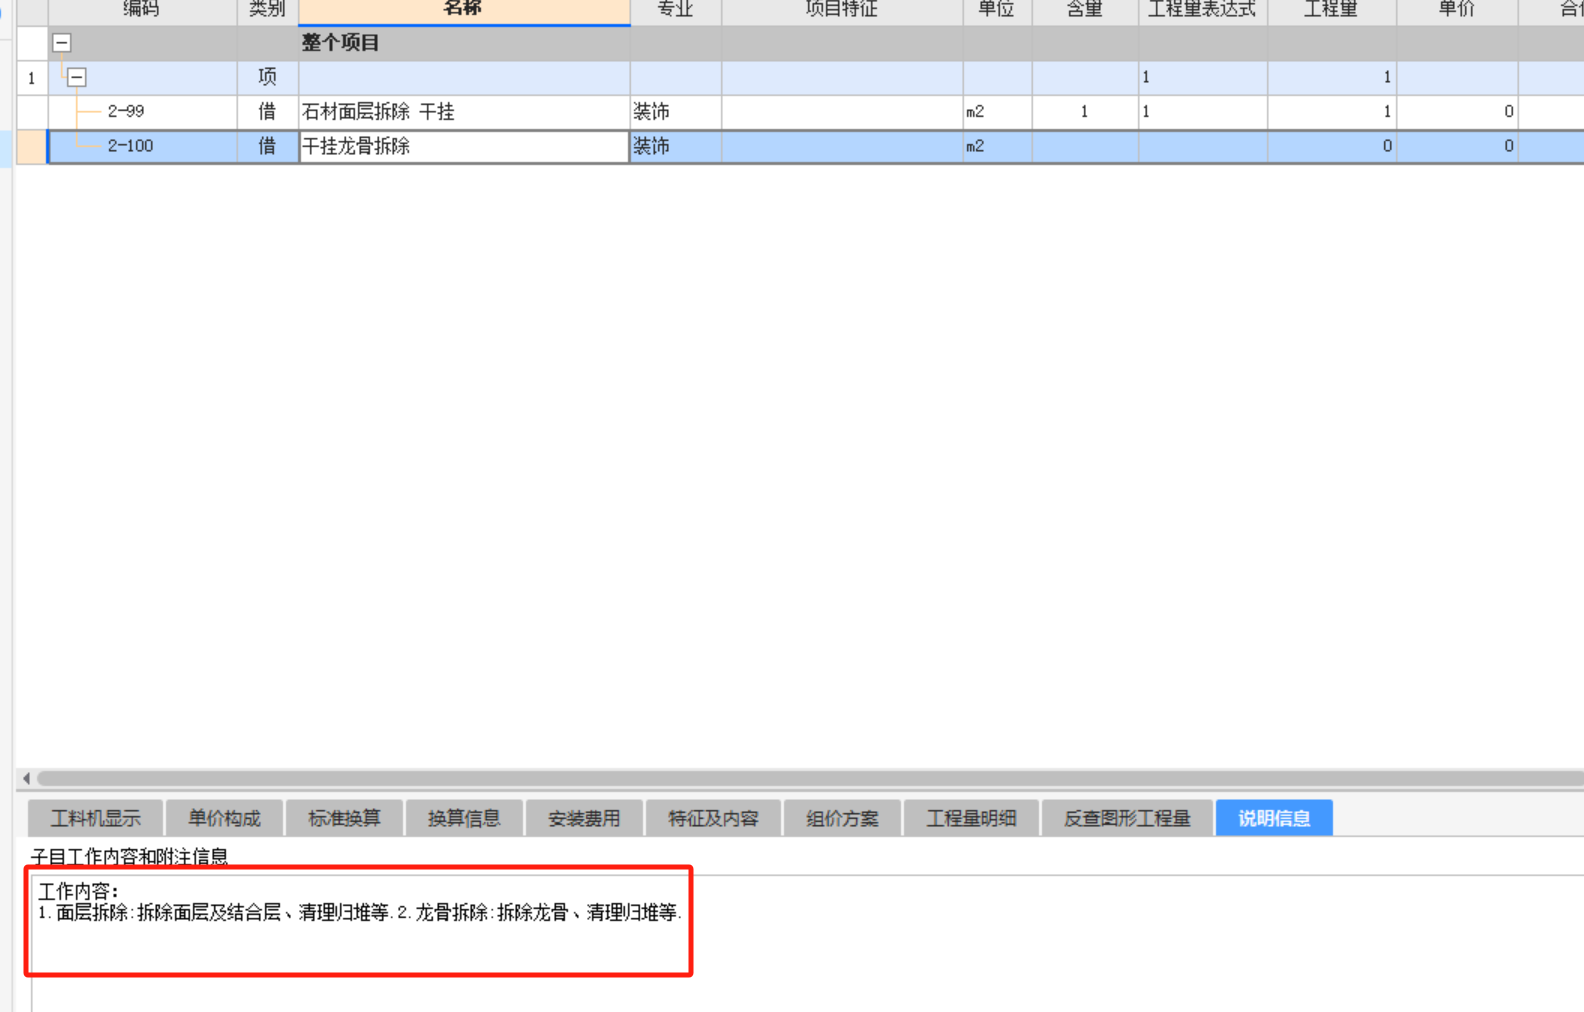This screenshot has width=1584, height=1012.
Task: Click horizontal scrollbar left arrow
Action: (26, 778)
